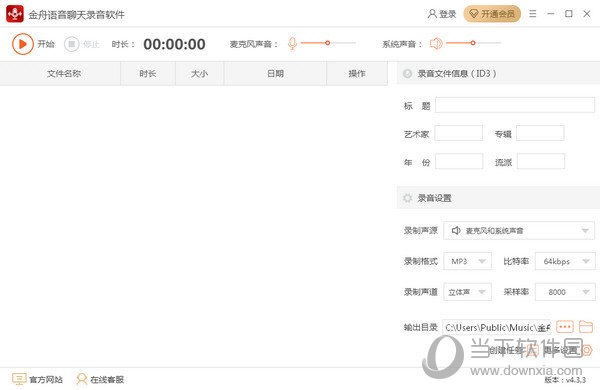This screenshot has height=390, width=600.
Task: Open the 录制声道 stereo channel dropdown
Action: [468, 292]
